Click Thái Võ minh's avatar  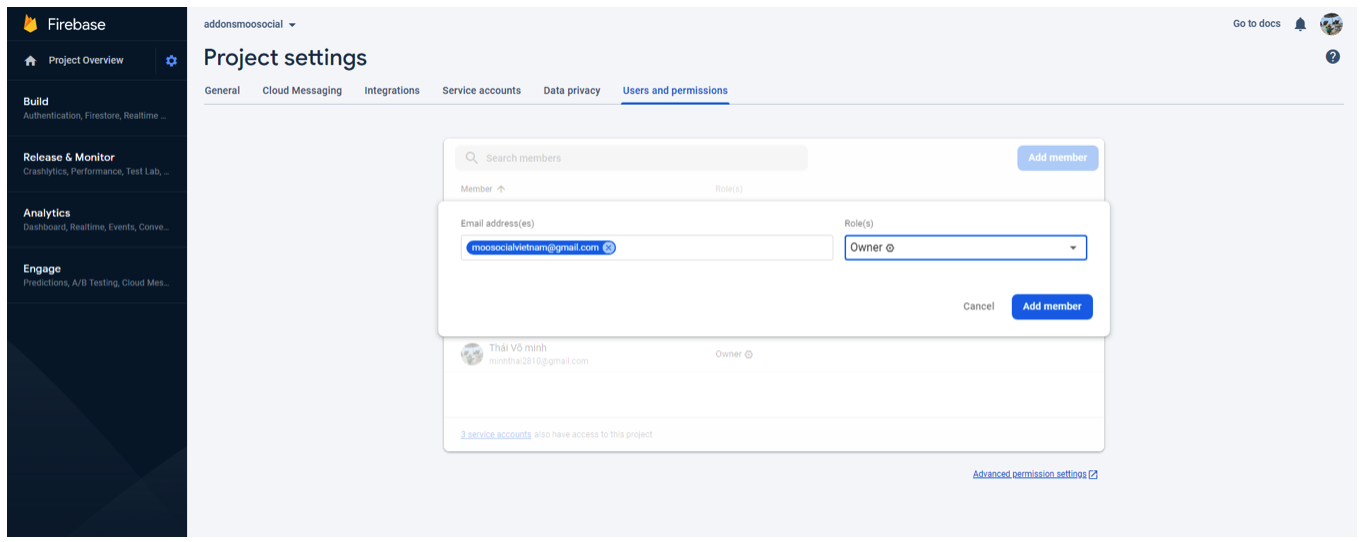click(472, 354)
